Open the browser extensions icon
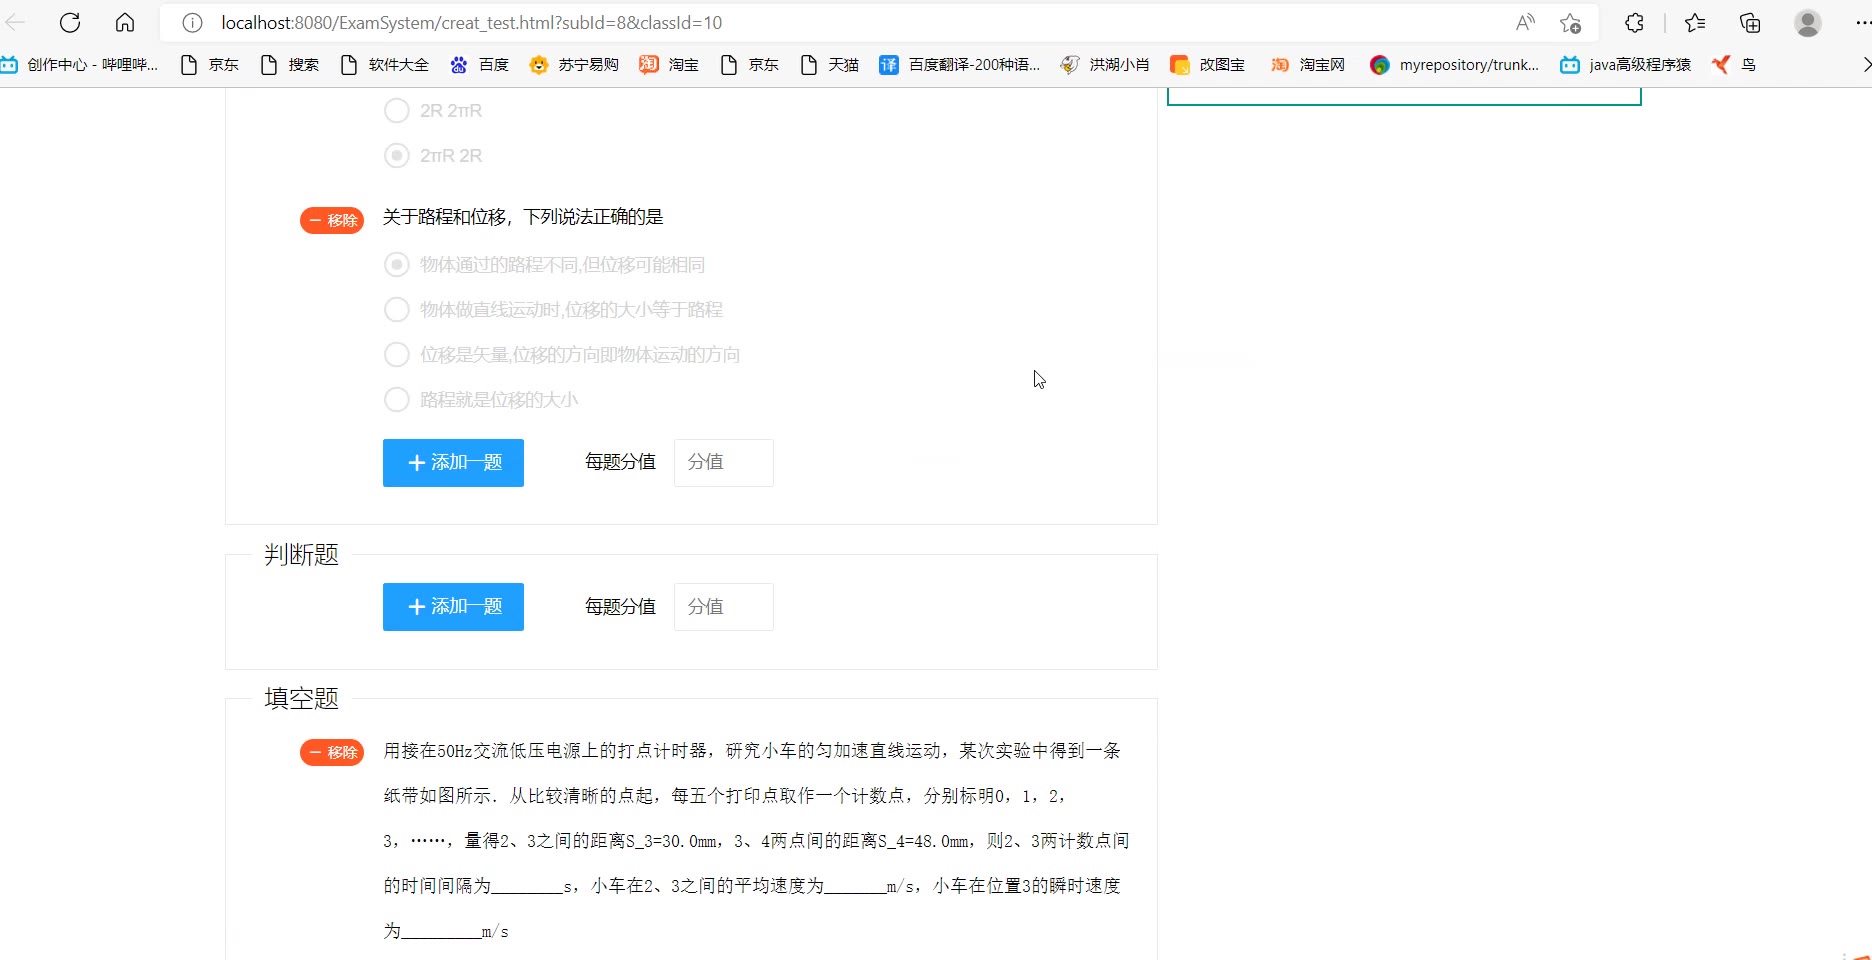This screenshot has width=1872, height=960. [1634, 23]
